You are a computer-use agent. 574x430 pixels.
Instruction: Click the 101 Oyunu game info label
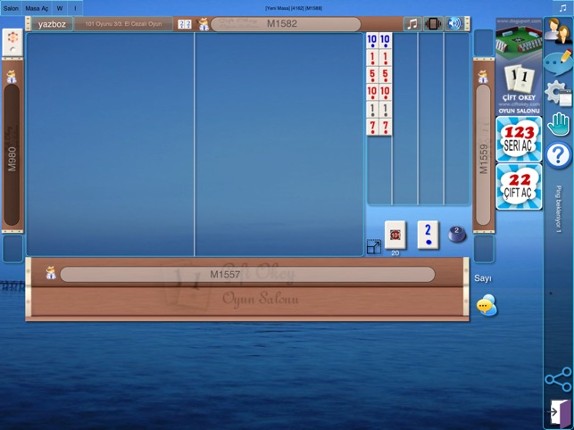(x=123, y=24)
